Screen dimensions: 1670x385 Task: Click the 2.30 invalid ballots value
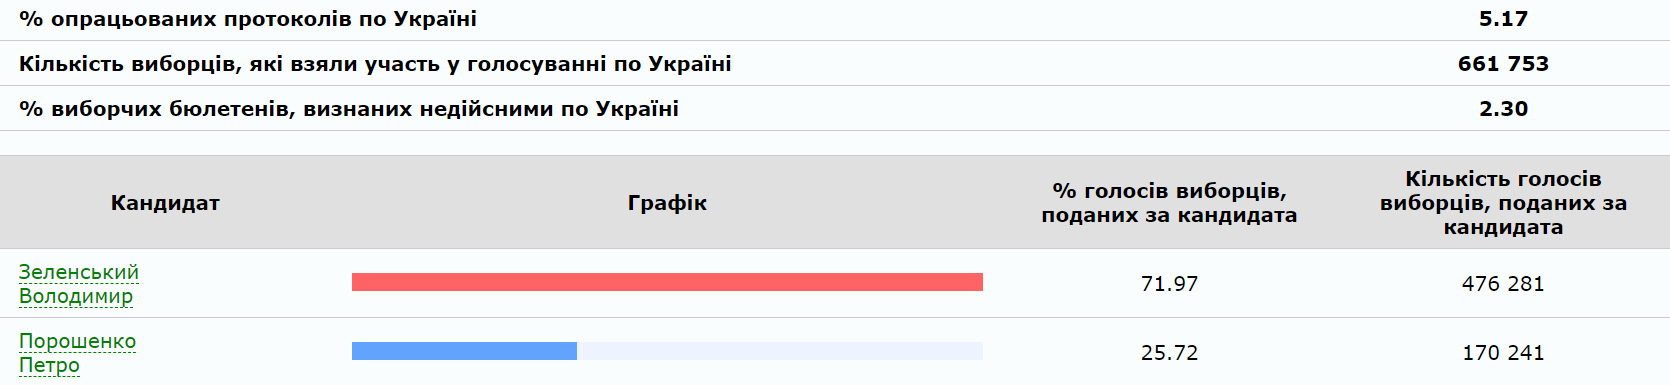pos(1503,109)
